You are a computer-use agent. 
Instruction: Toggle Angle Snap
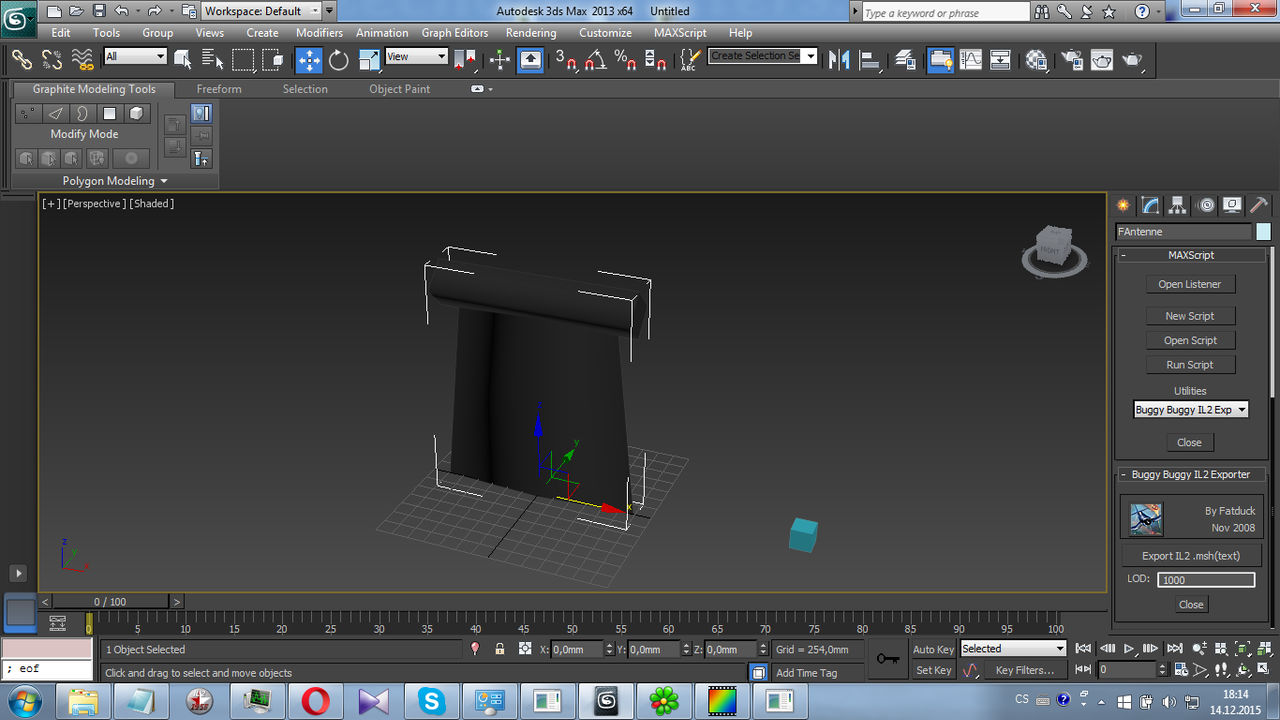pos(596,60)
